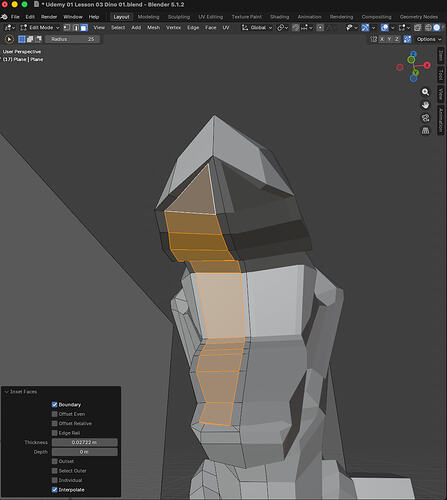Adjust the Depth value field
The height and width of the screenshot is (500, 447).
(85, 452)
